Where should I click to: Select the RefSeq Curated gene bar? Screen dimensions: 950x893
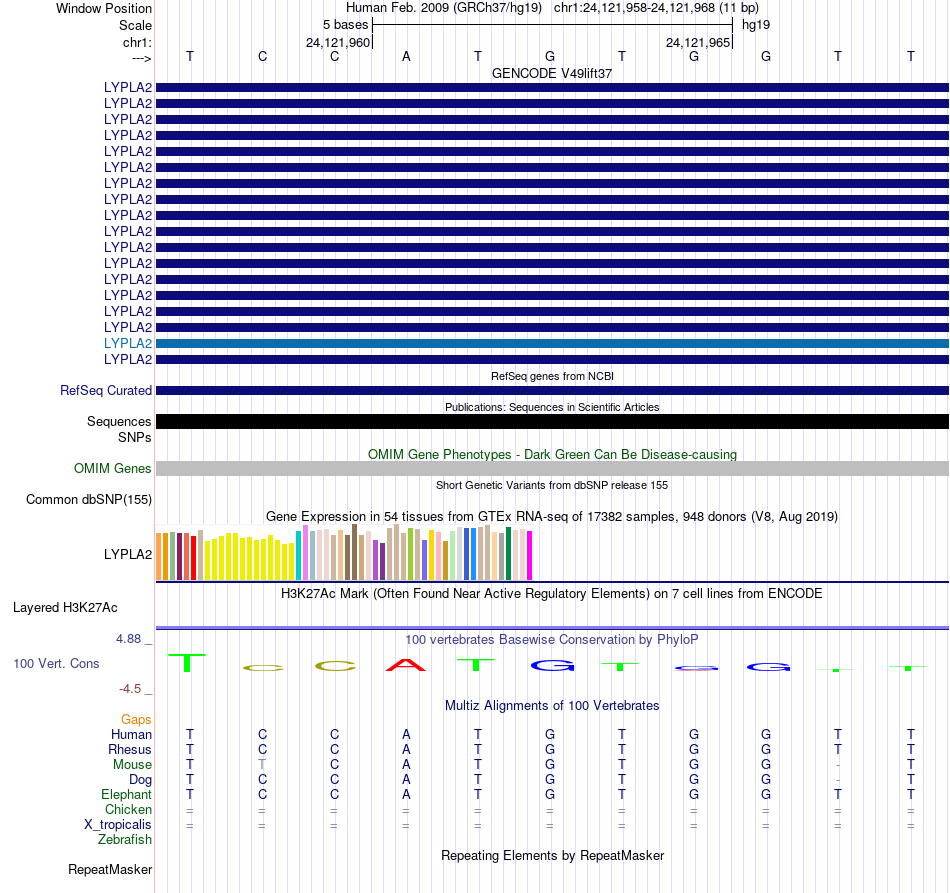(x=552, y=391)
